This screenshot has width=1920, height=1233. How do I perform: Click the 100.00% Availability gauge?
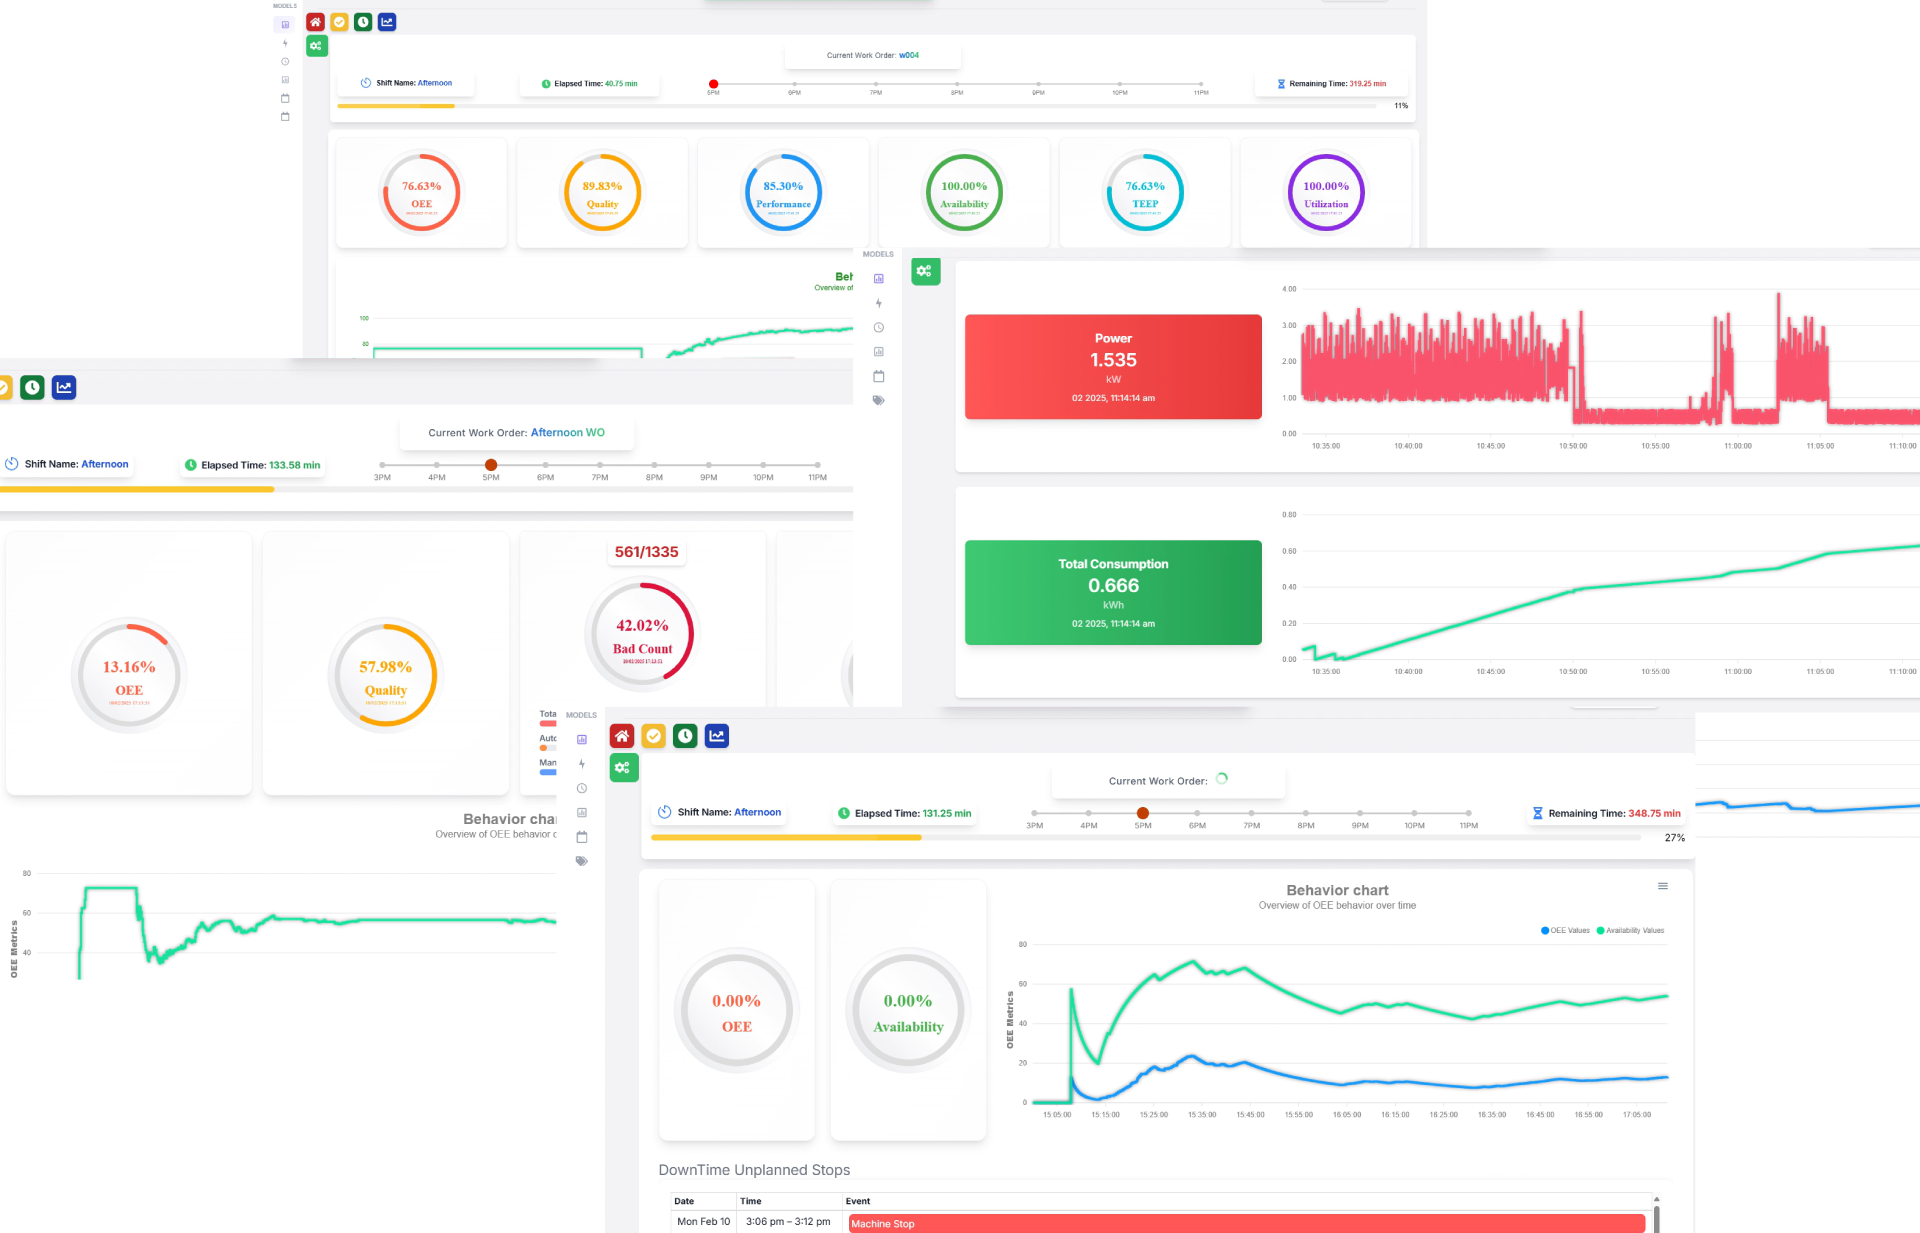[x=964, y=193]
